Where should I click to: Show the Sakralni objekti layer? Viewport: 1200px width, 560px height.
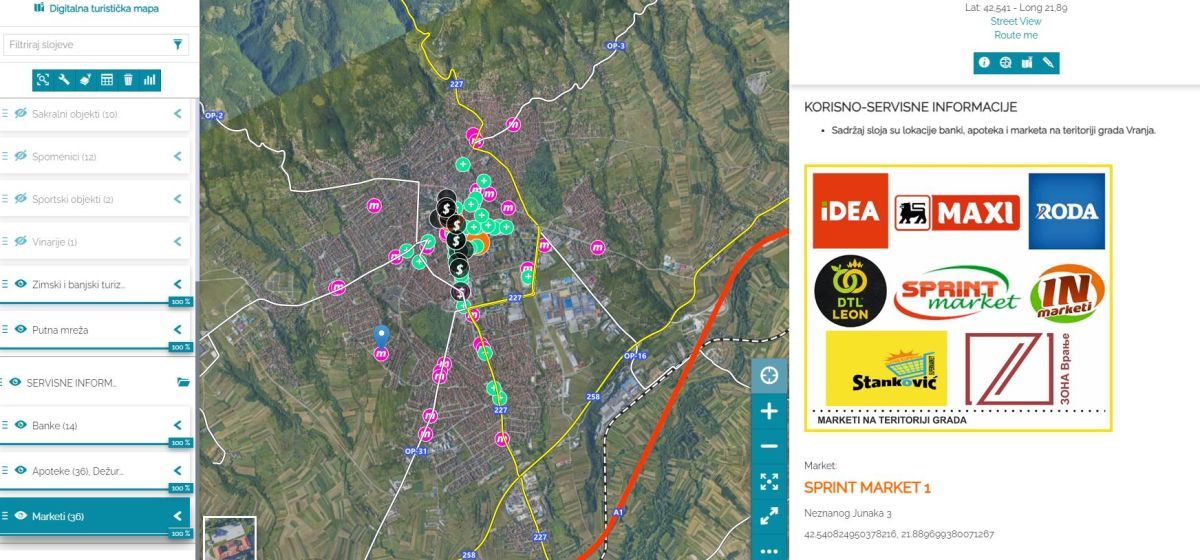pos(20,114)
